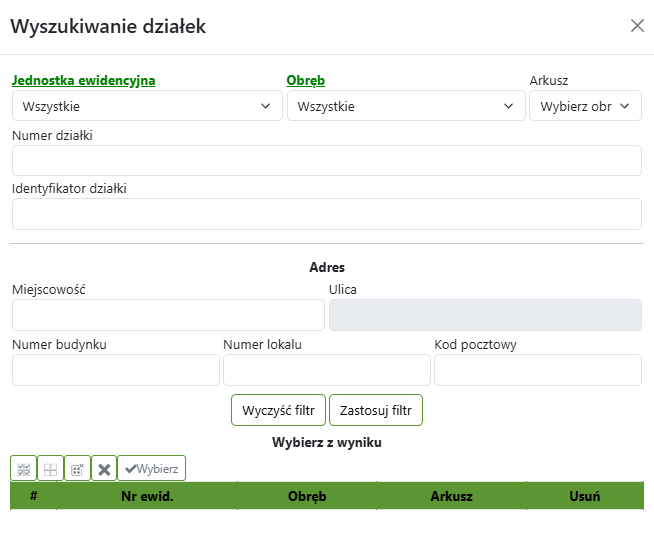This screenshot has width=654, height=534.
Task: Click the Obręb green label link
Action: pos(306,81)
